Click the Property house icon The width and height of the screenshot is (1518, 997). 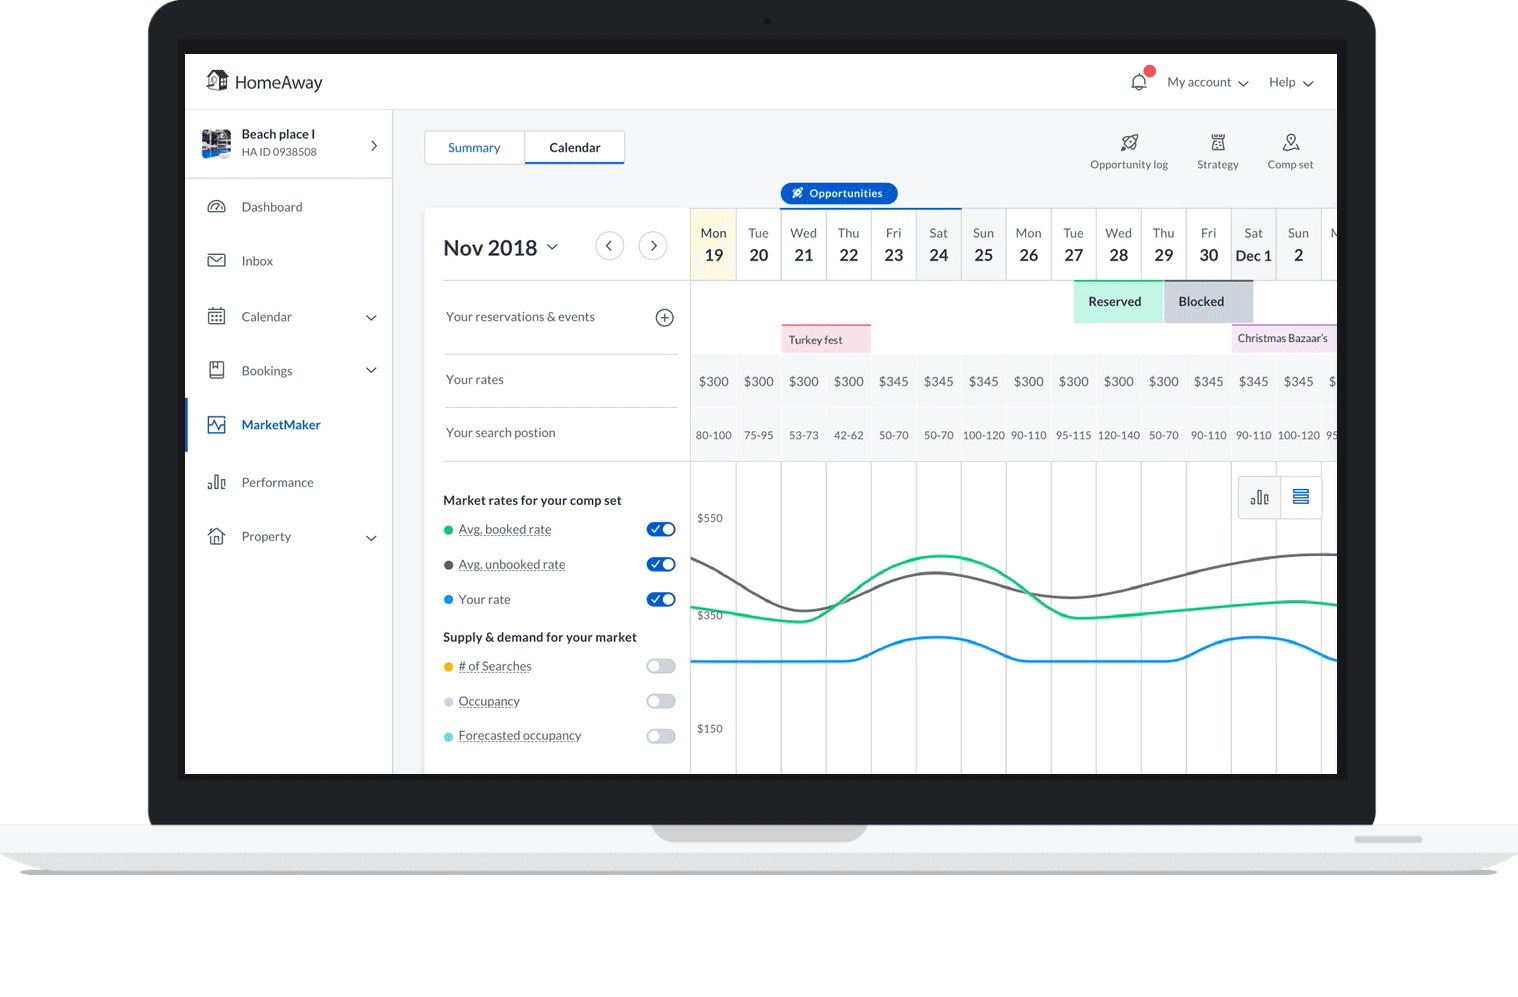point(216,536)
